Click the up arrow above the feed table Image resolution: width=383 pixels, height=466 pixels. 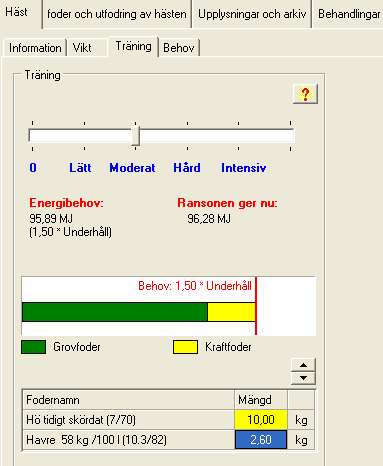pyautogui.click(x=303, y=365)
